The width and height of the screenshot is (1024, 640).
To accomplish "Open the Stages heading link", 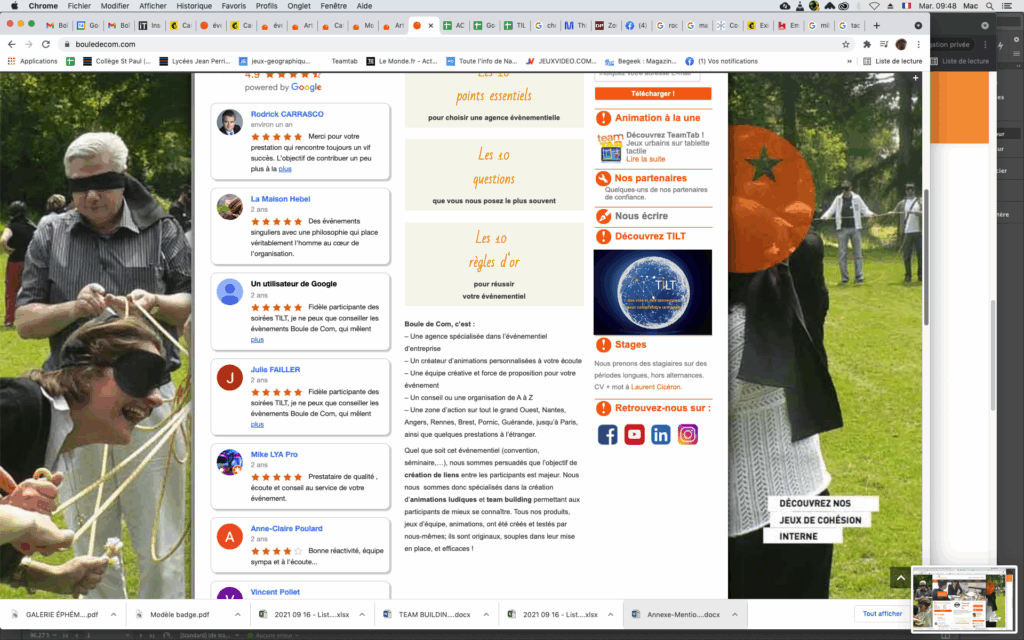I will (630, 345).
